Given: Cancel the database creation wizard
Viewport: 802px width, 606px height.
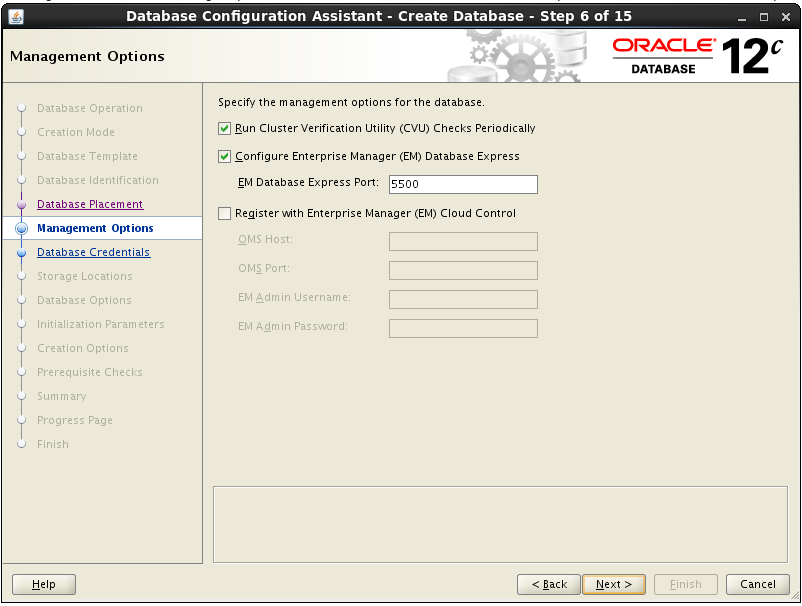Looking at the screenshot, I should pyautogui.click(x=758, y=584).
